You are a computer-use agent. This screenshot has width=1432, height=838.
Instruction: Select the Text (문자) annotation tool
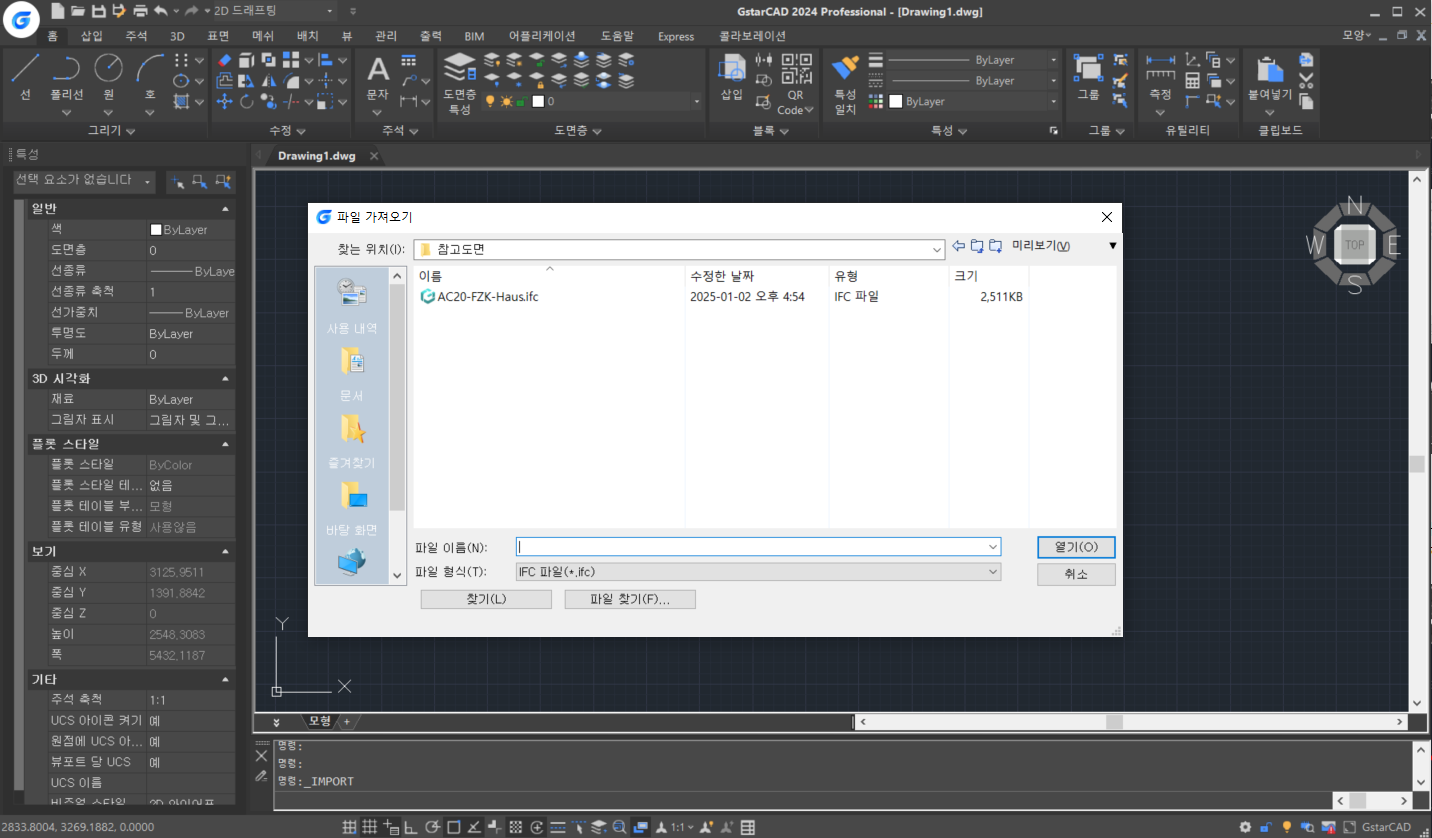(x=377, y=78)
